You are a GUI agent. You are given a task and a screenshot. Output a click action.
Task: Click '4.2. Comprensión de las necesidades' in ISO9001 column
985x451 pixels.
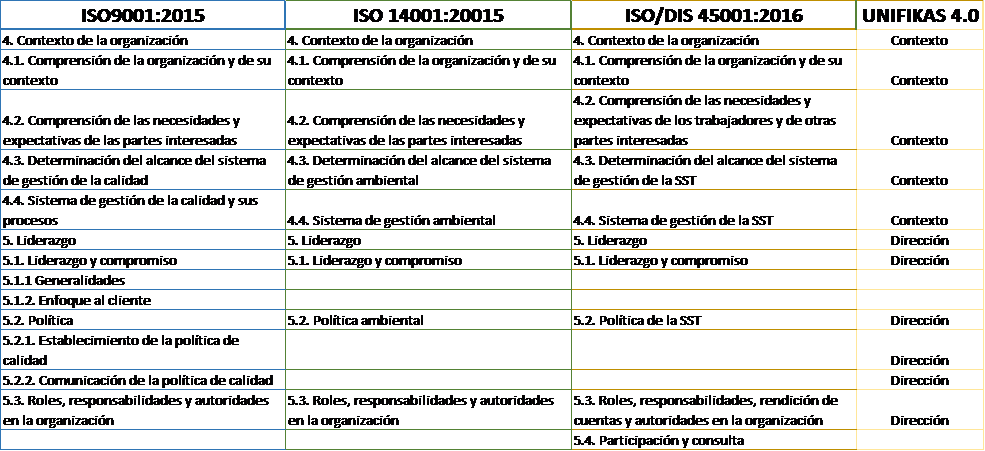point(143,120)
